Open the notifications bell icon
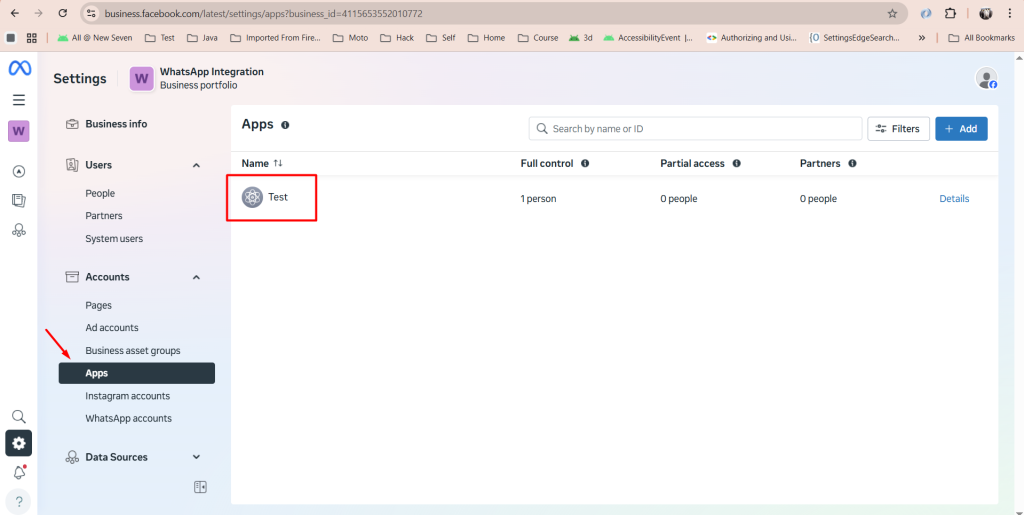The width and height of the screenshot is (1024, 515). 18,472
